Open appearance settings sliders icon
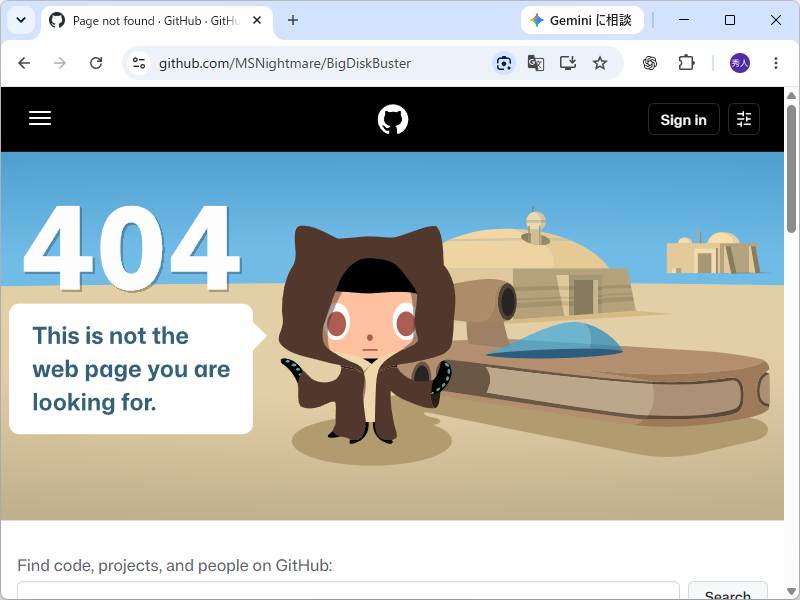The width and height of the screenshot is (800, 600). click(x=744, y=119)
